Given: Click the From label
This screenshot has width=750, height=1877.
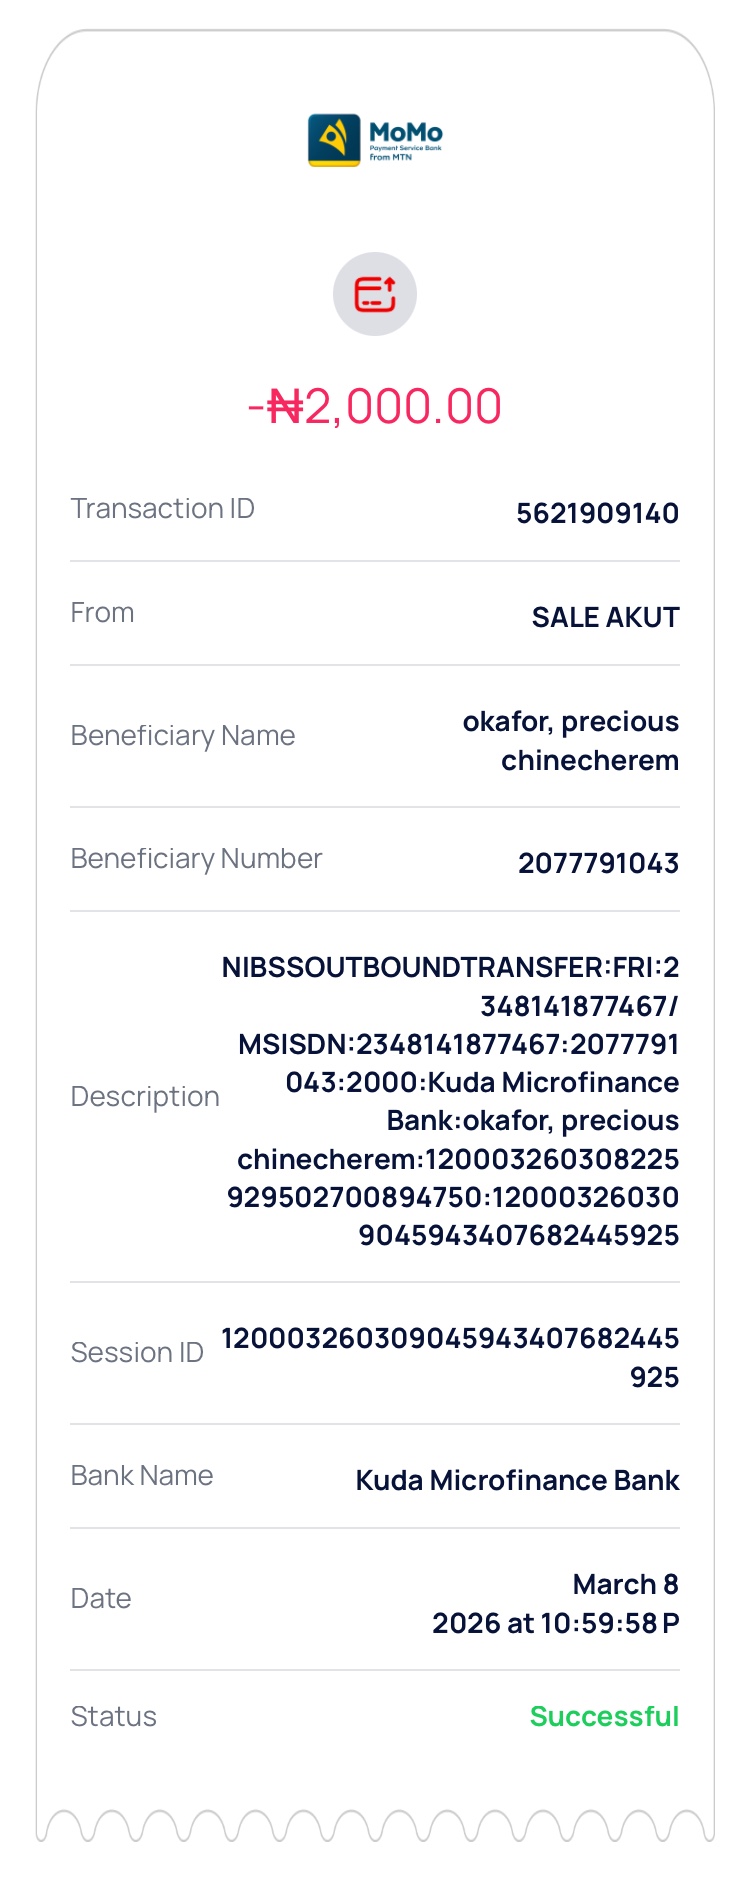Looking at the screenshot, I should [102, 613].
